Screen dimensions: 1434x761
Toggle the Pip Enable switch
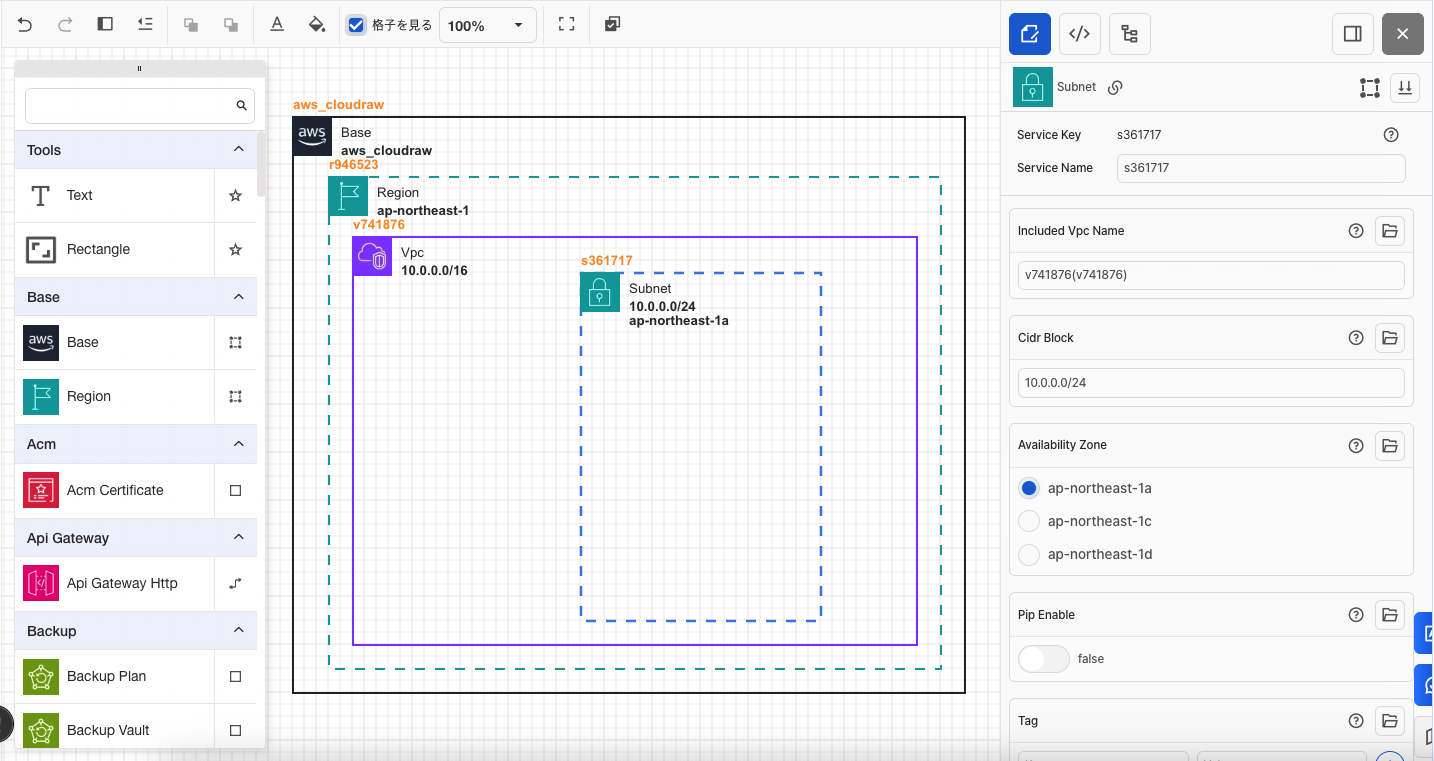[1044, 659]
